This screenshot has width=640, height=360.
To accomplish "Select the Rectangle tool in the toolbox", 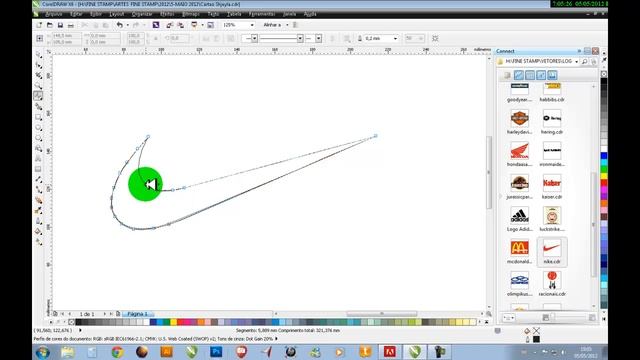I will pos(38,117).
